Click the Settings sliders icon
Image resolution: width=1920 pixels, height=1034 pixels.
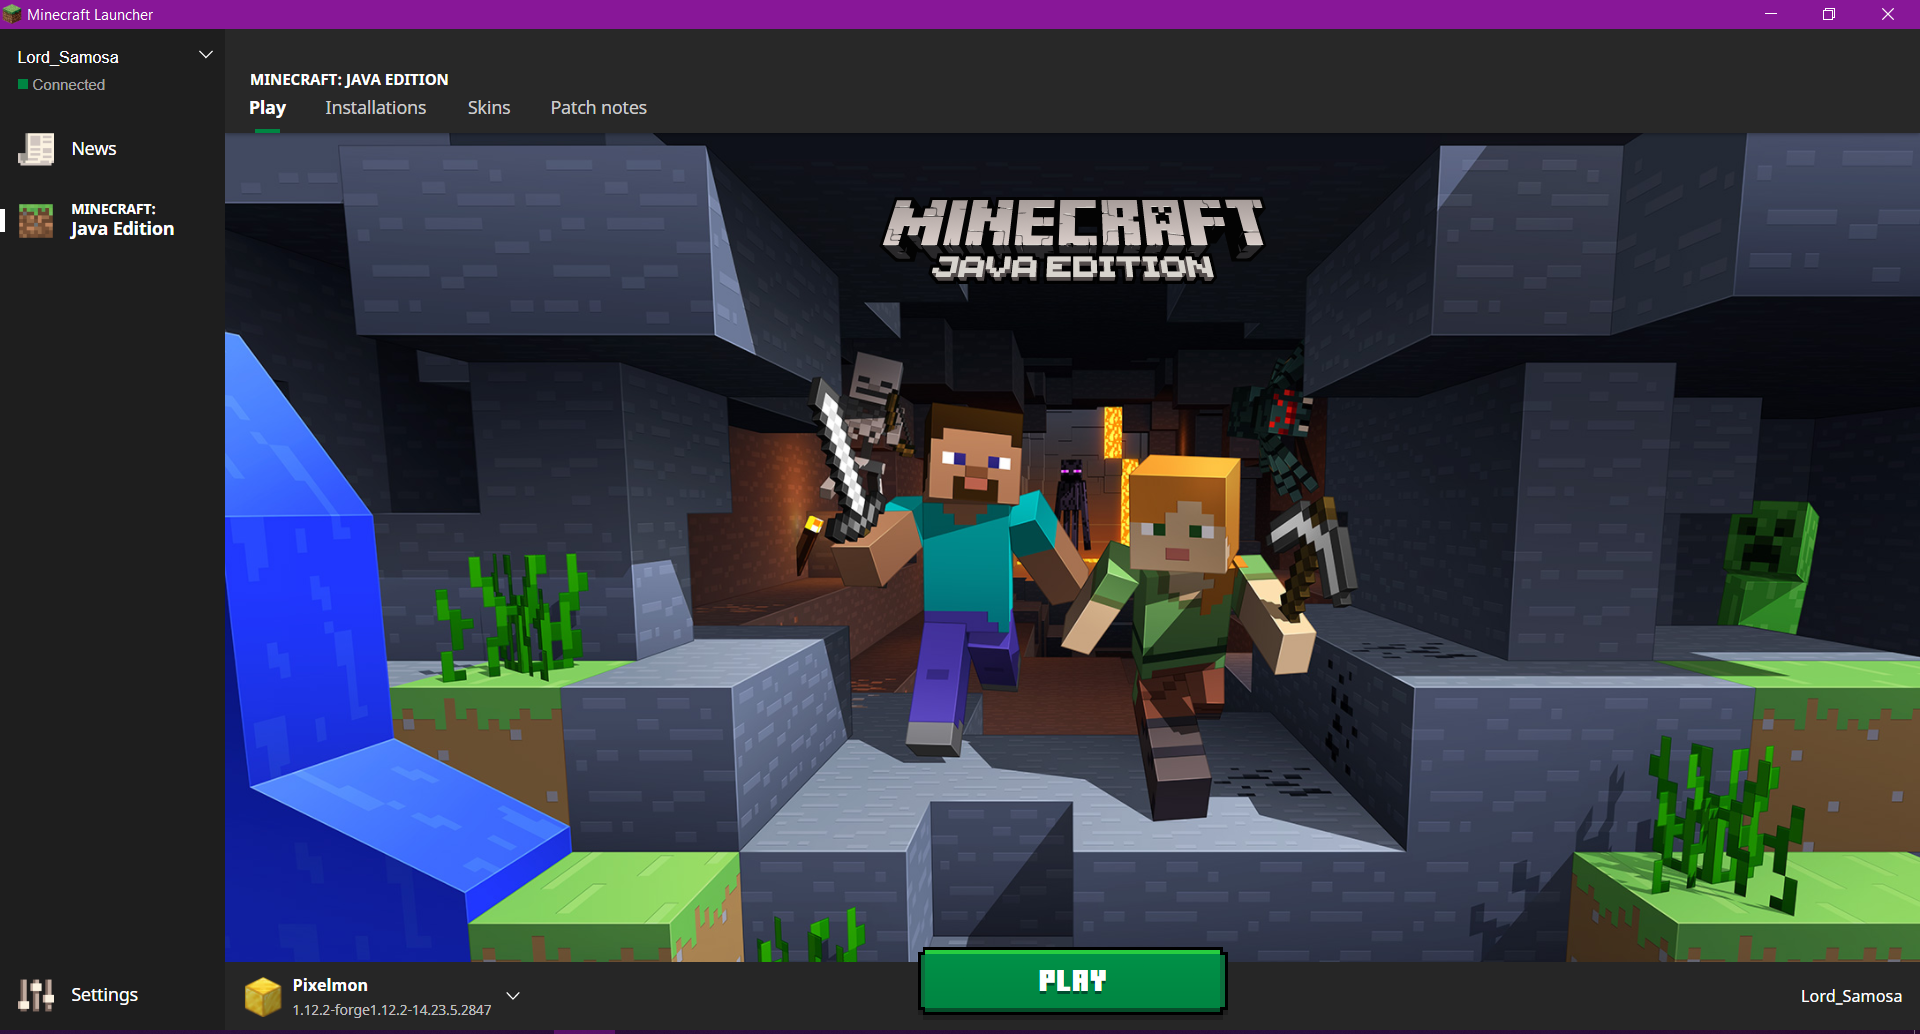point(36,995)
